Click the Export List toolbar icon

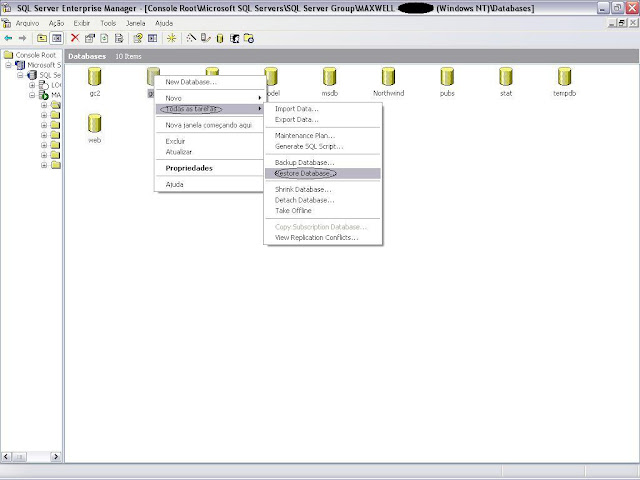pyautogui.click(x=119, y=38)
